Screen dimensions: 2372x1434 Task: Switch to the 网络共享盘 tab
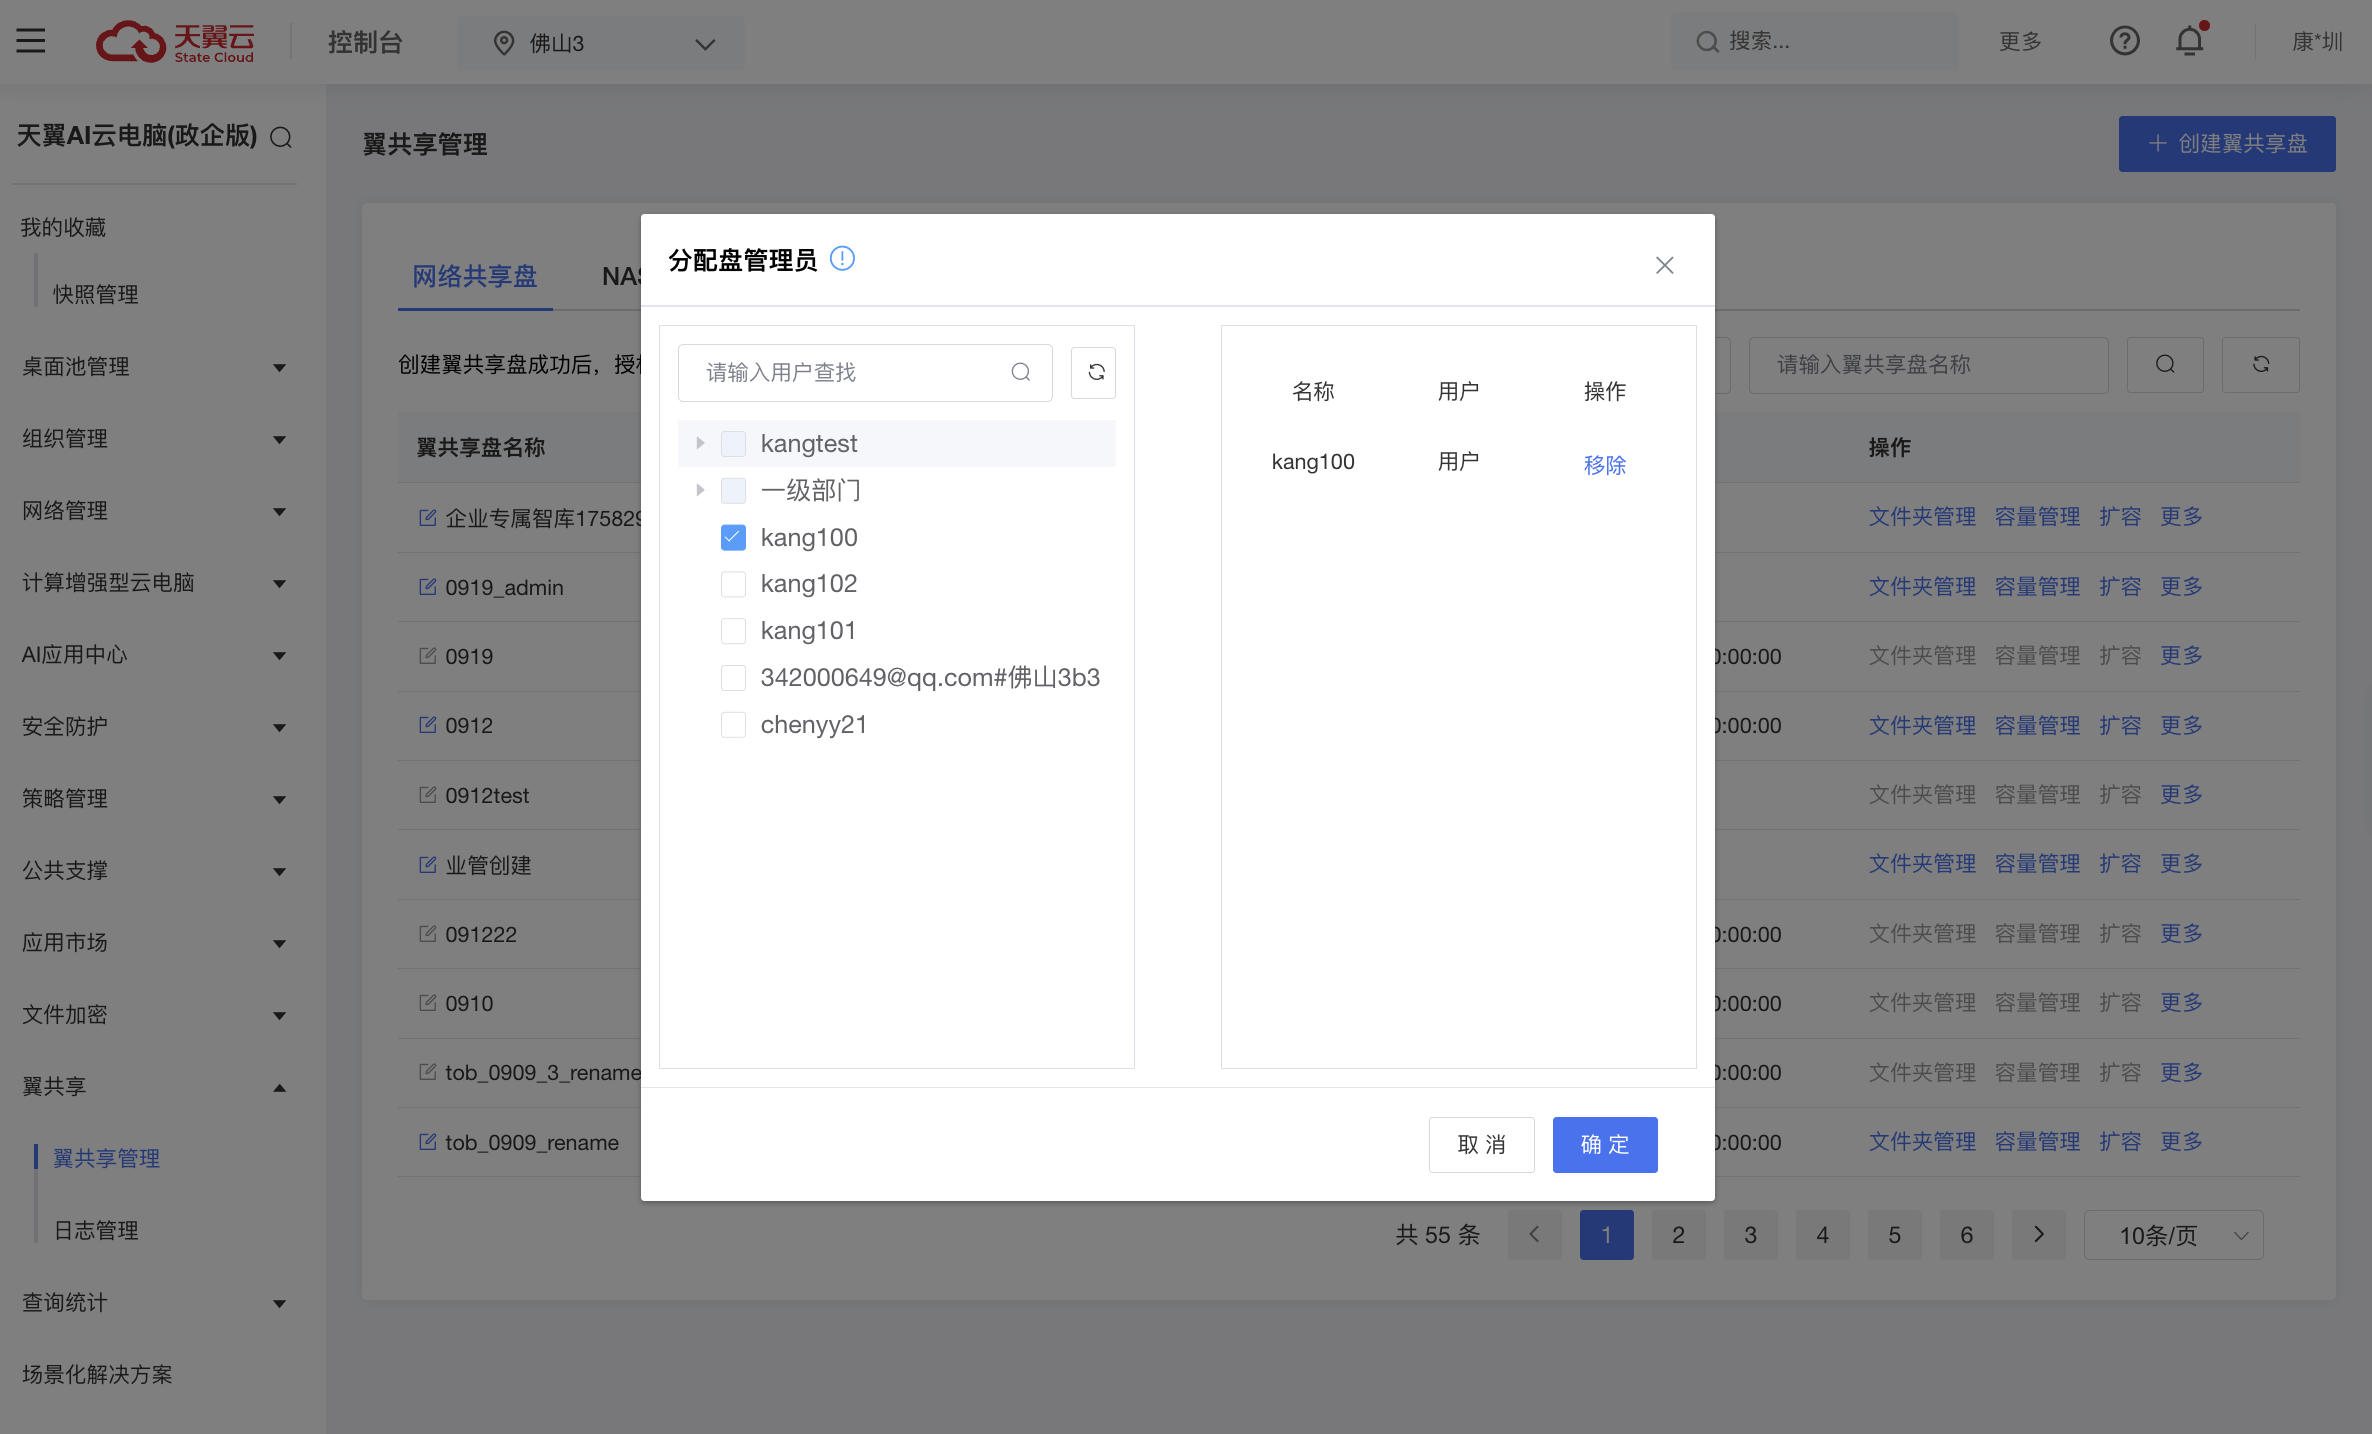pyautogui.click(x=475, y=276)
